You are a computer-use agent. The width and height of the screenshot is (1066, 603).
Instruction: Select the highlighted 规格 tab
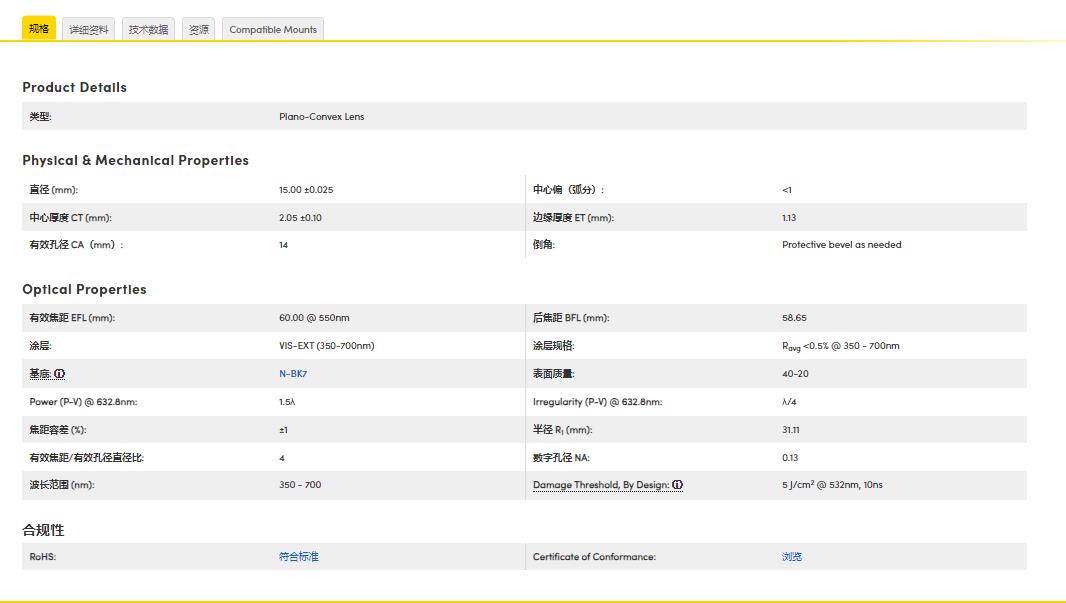39,28
